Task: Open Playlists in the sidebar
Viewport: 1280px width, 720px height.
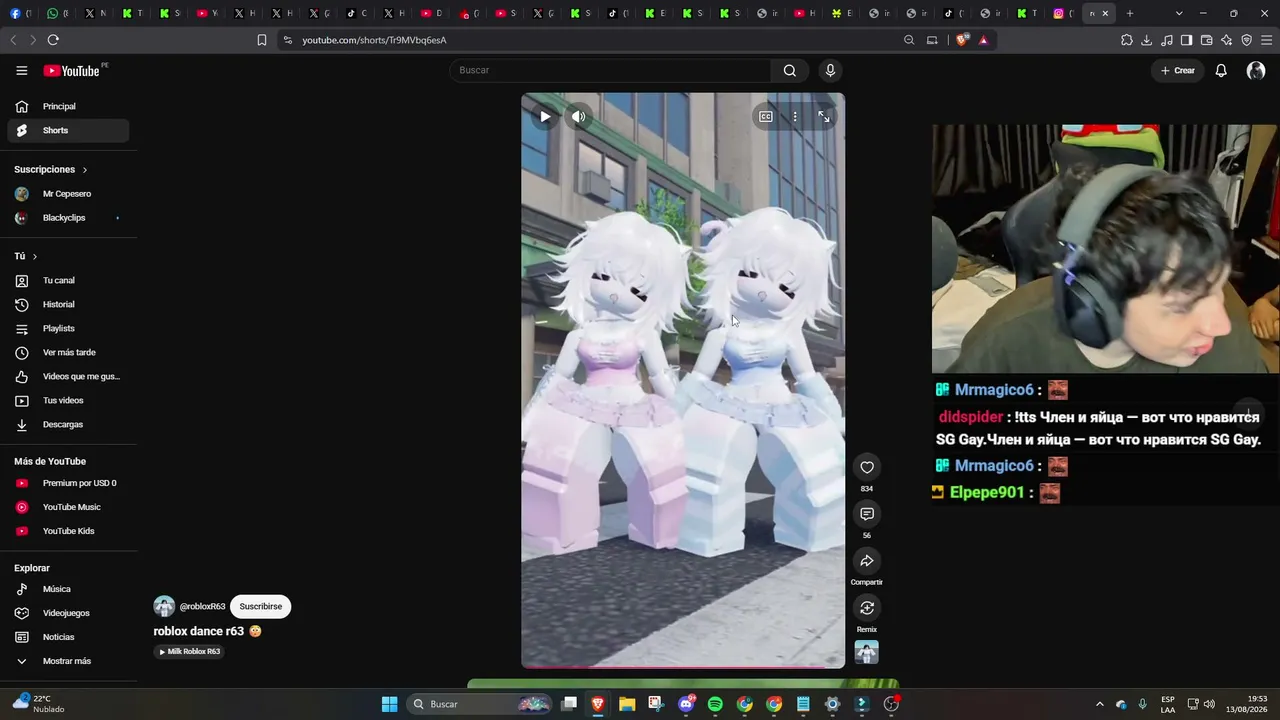Action: (x=68, y=329)
